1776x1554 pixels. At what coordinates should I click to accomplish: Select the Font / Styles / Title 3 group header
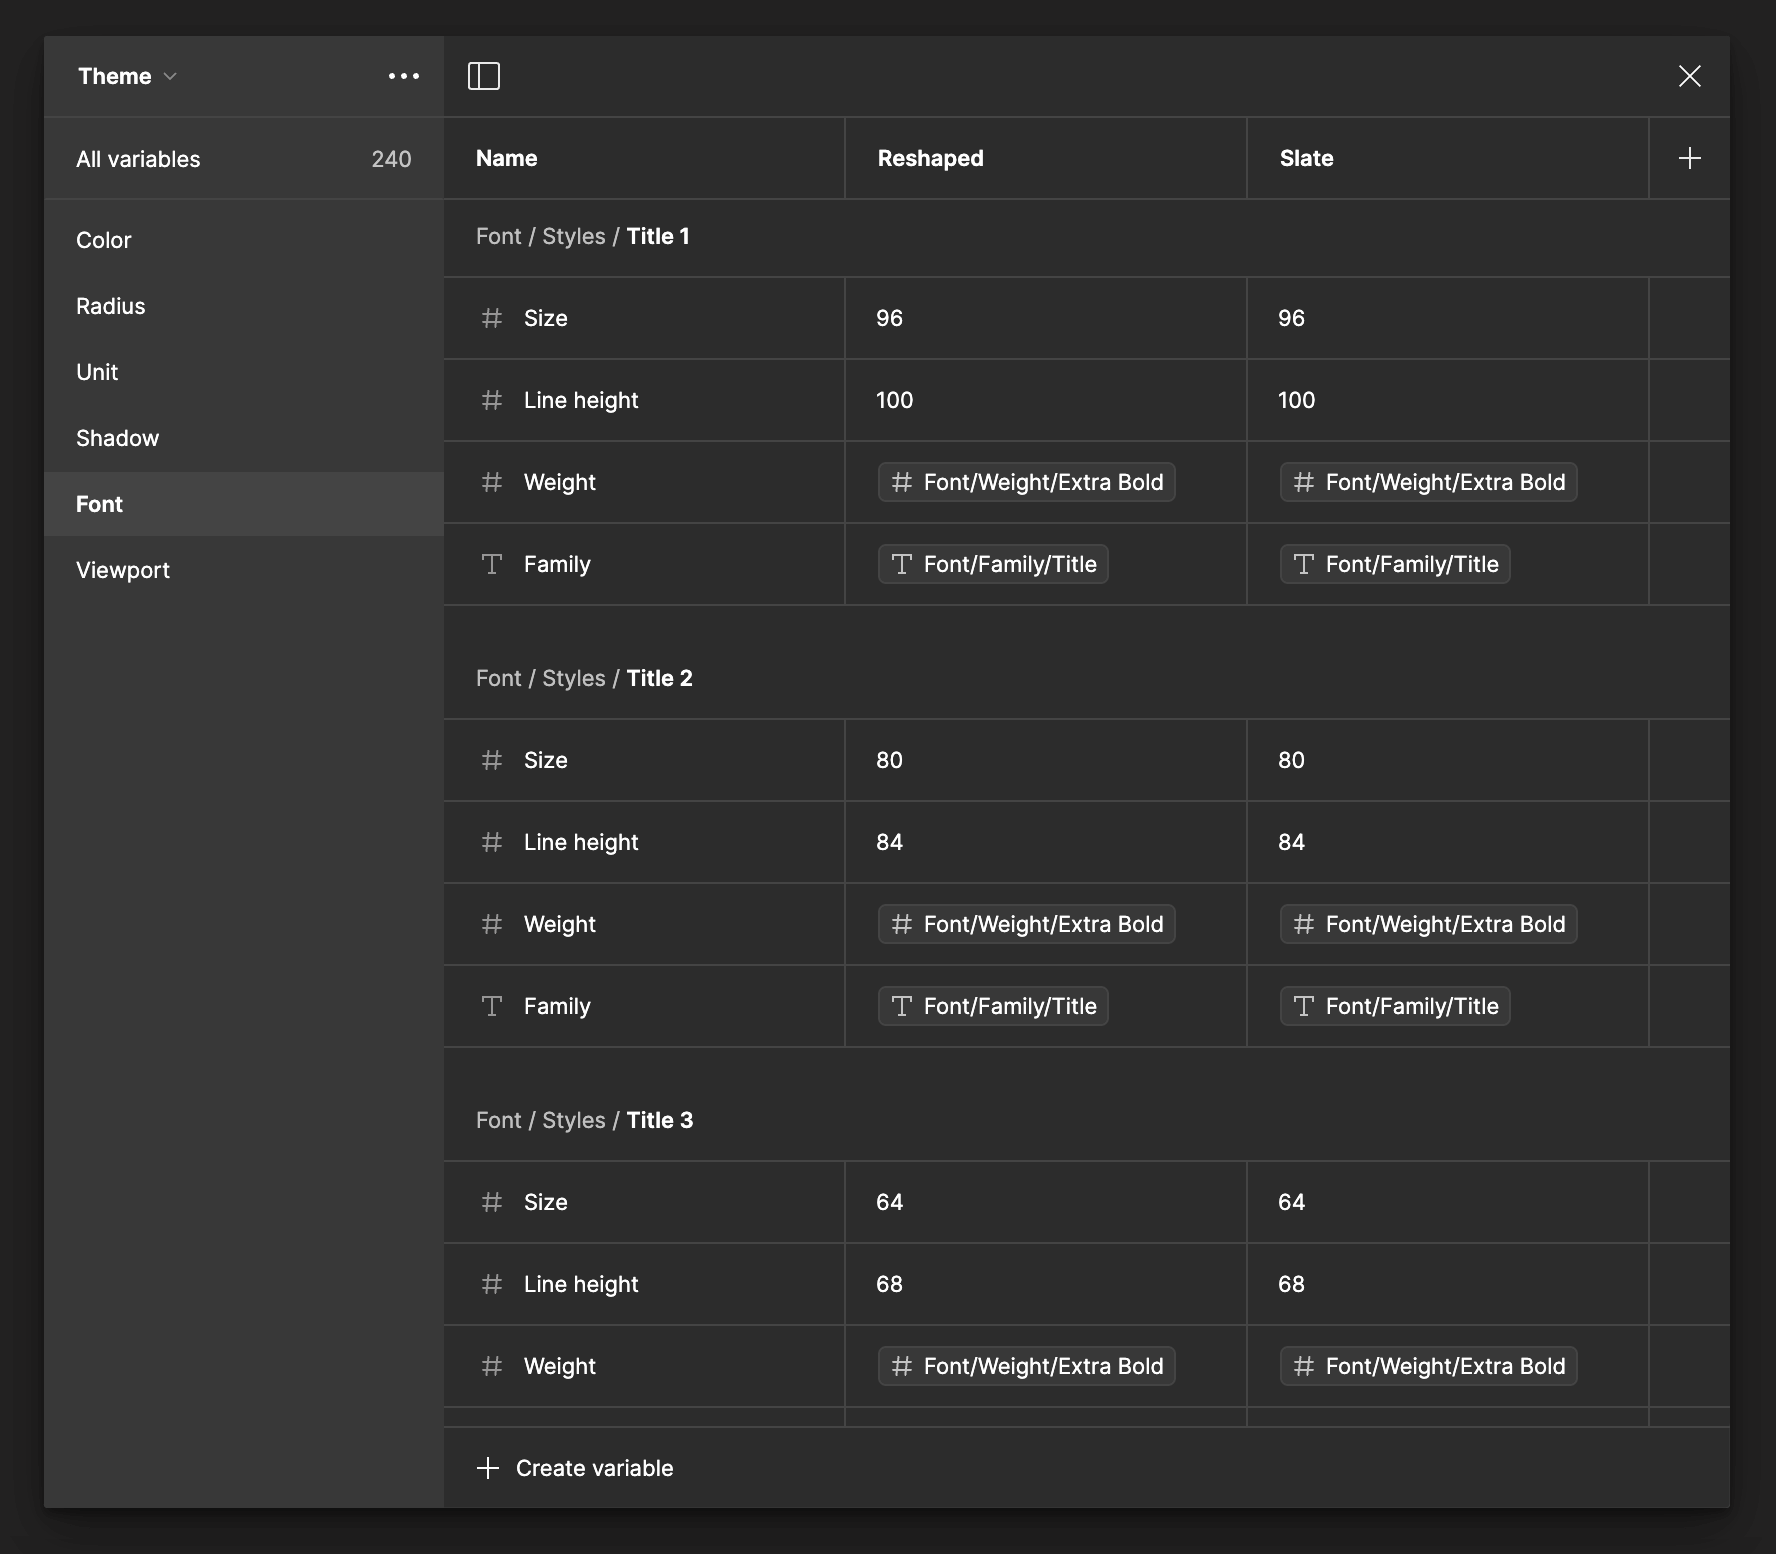(584, 1120)
